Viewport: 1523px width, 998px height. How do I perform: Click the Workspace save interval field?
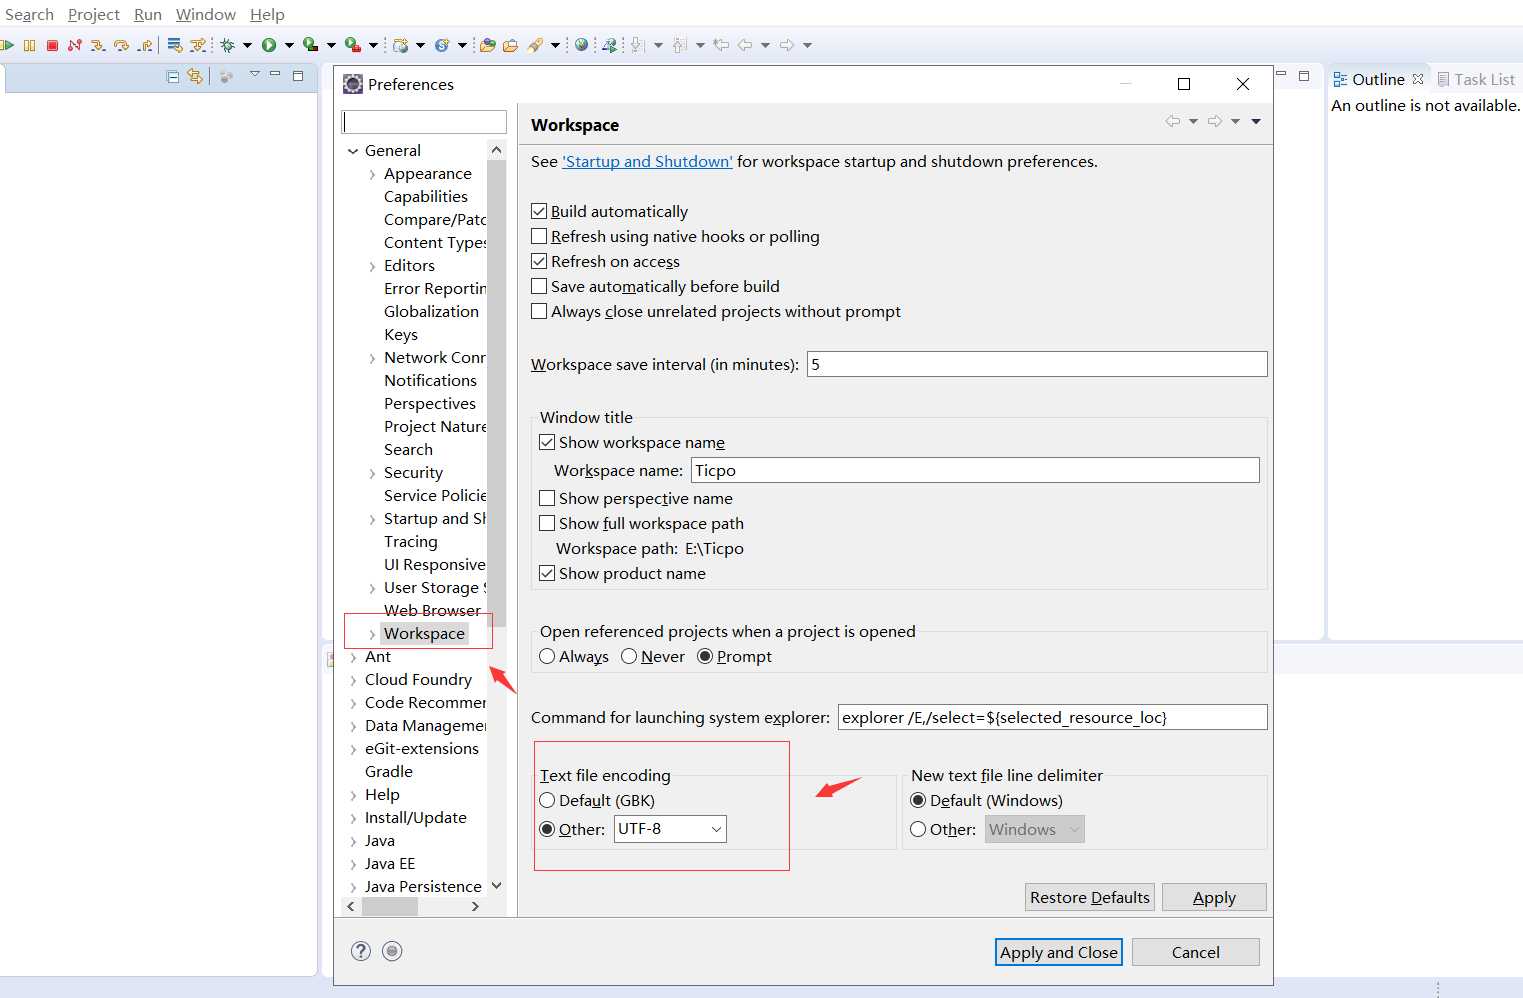pos(1037,364)
